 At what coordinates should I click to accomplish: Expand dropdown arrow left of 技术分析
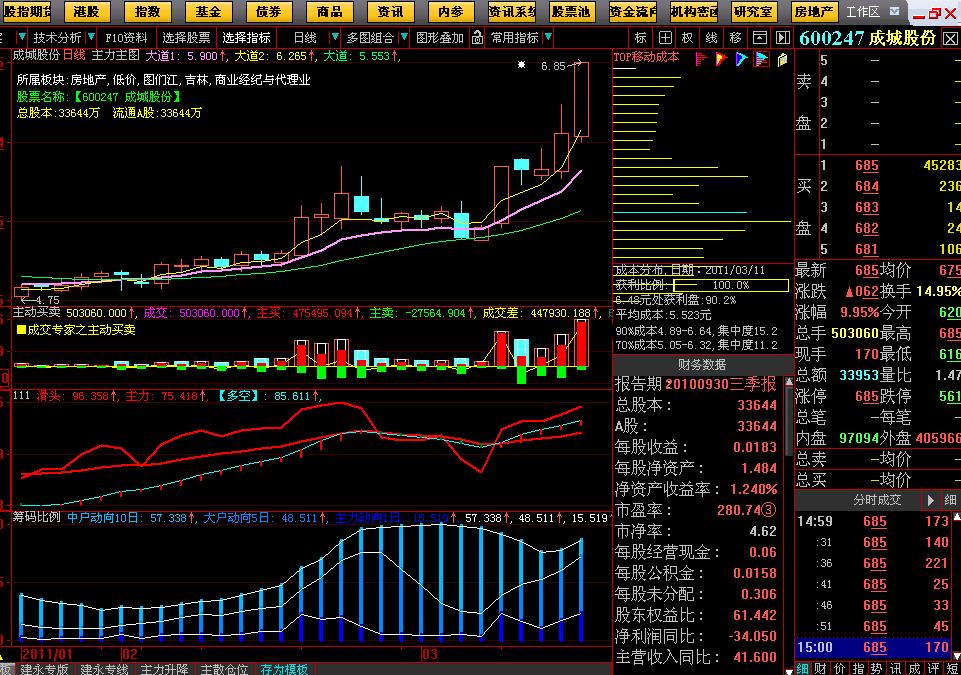point(22,38)
